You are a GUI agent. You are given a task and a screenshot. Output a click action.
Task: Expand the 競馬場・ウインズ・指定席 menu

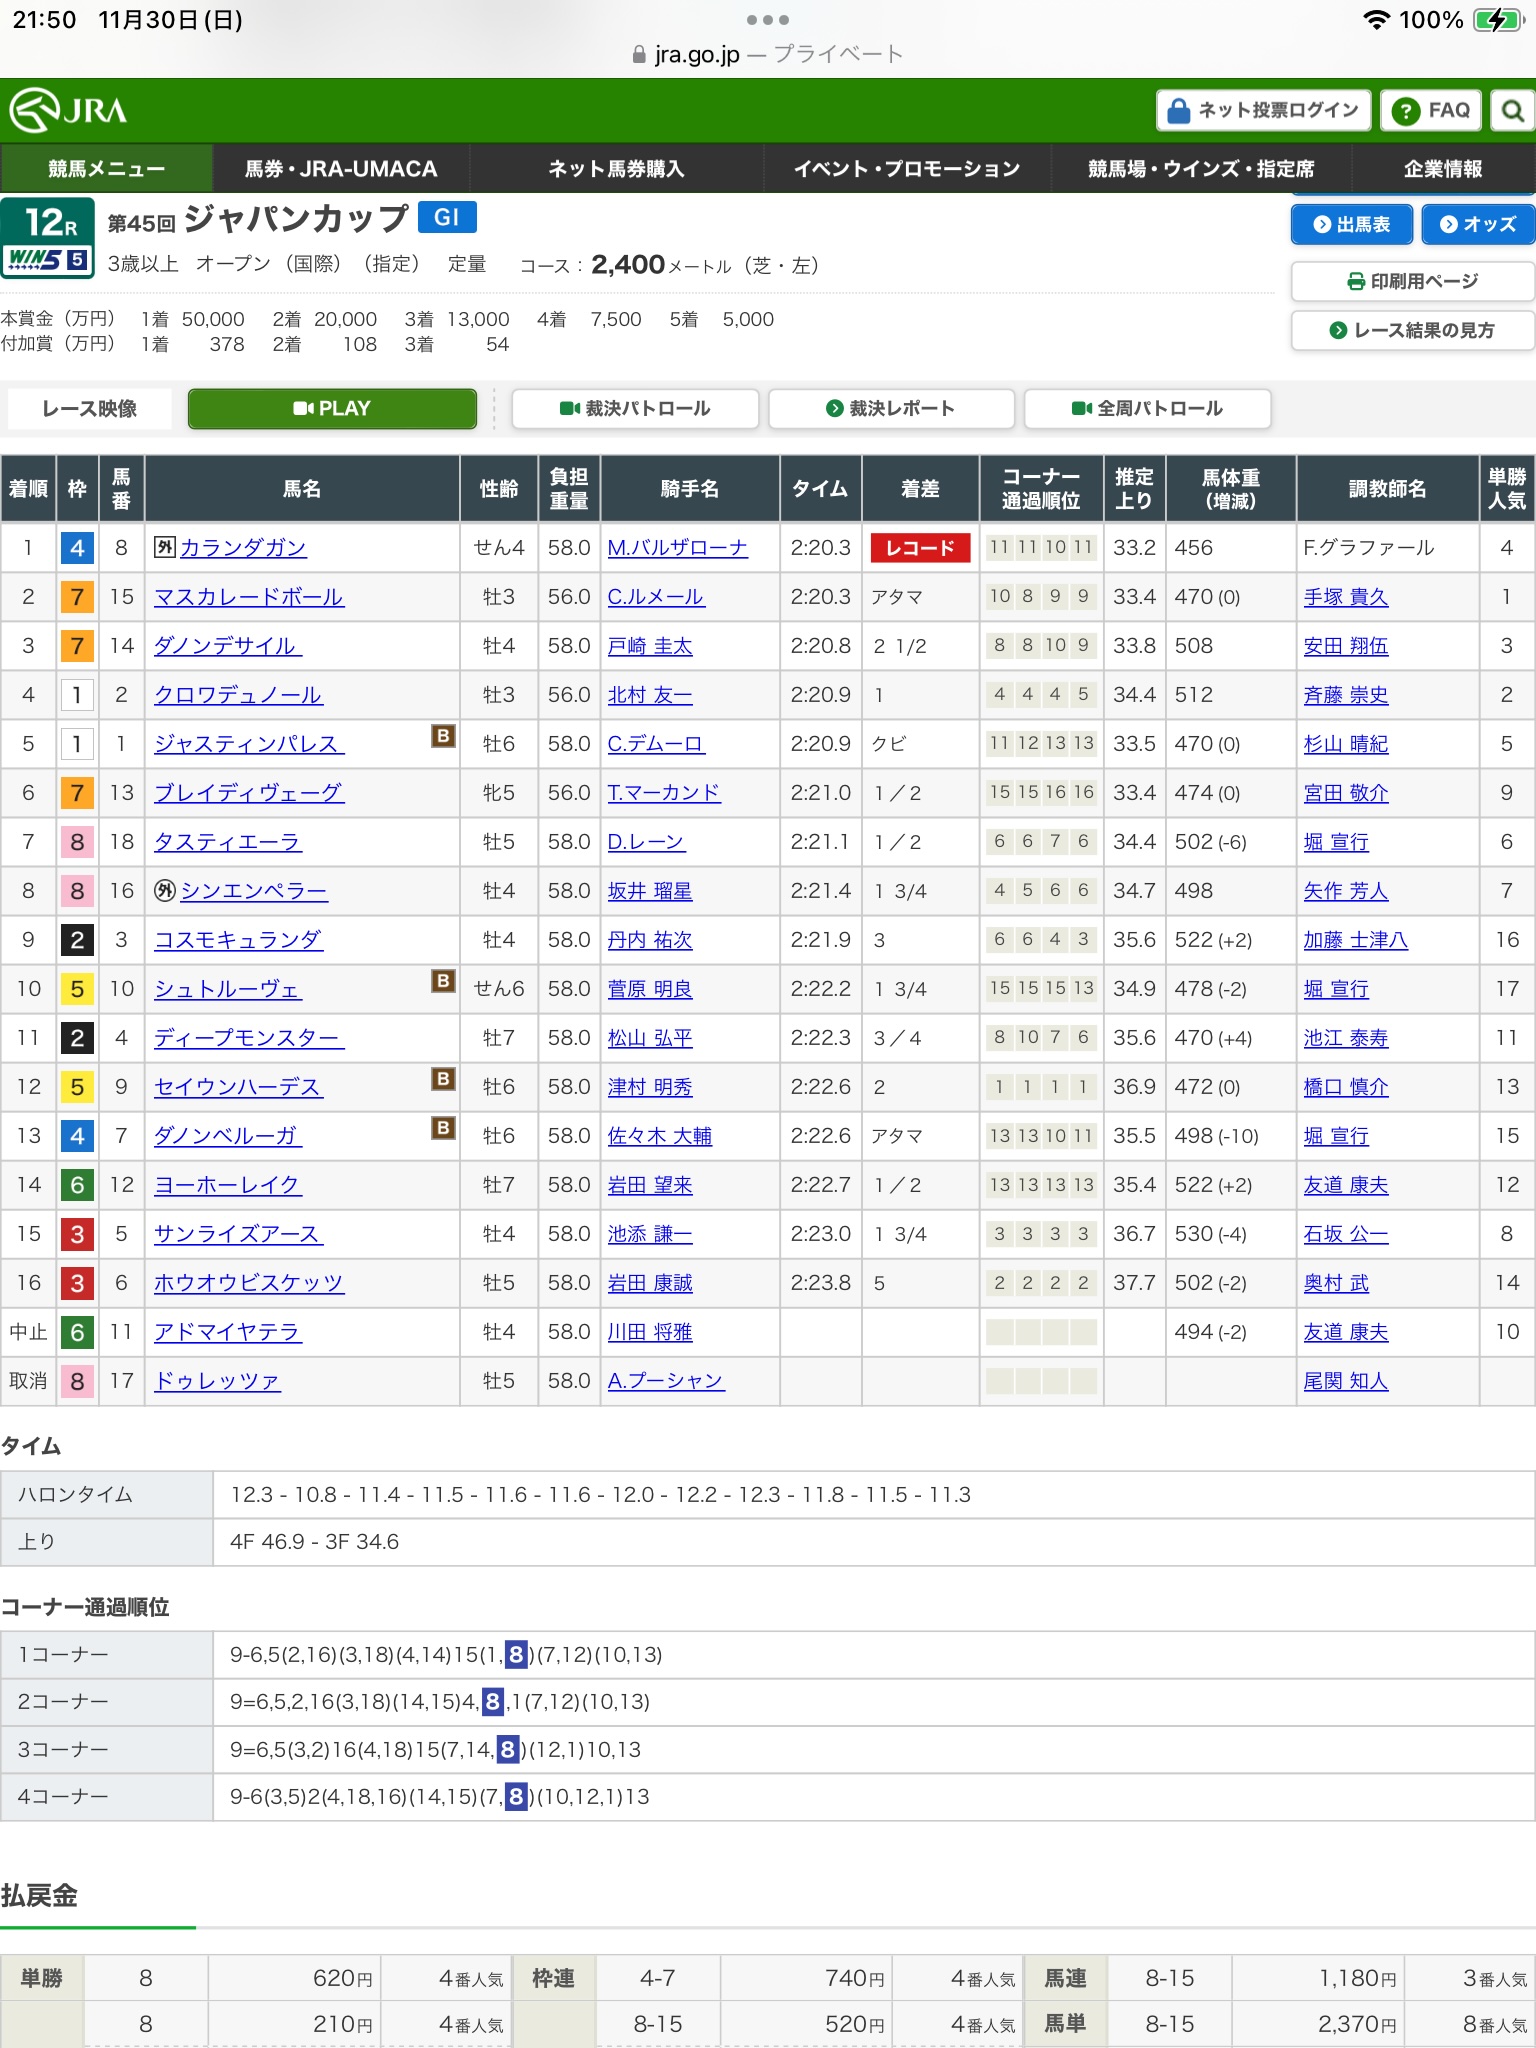coord(1200,169)
